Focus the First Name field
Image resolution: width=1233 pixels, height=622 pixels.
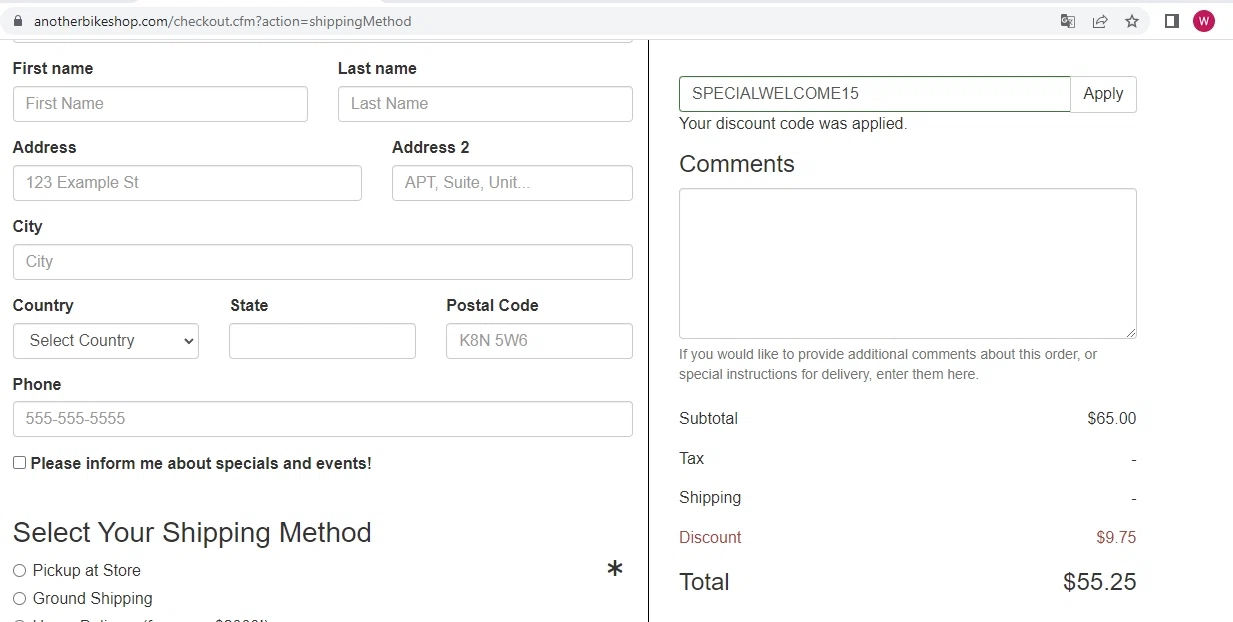[160, 104]
